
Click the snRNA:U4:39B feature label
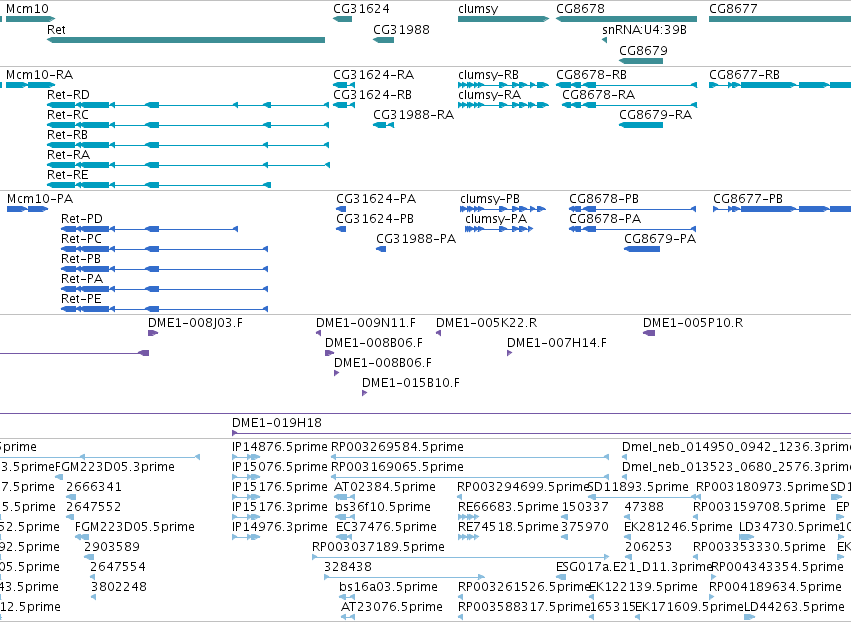pos(645,29)
